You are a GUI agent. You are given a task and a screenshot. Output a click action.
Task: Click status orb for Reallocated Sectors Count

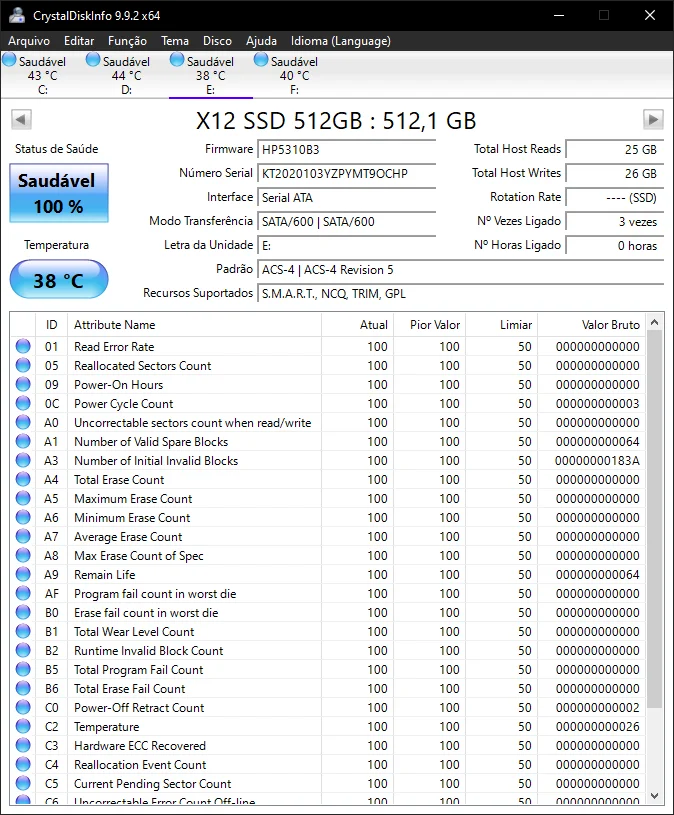tap(23, 365)
